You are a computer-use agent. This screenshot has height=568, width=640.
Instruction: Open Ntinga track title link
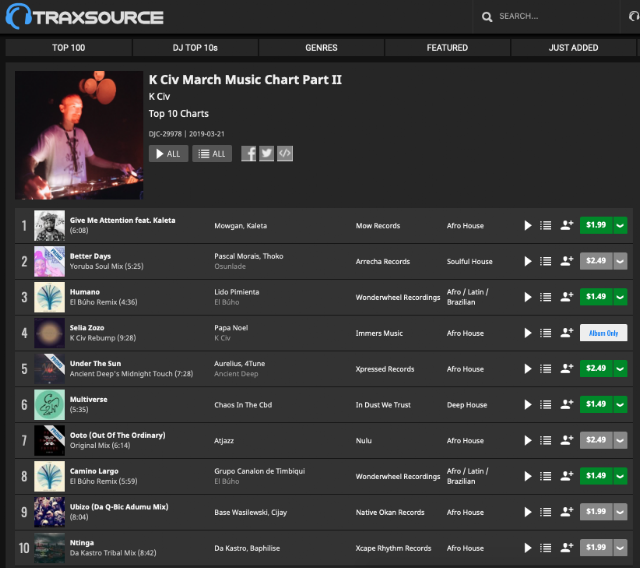coord(82,543)
